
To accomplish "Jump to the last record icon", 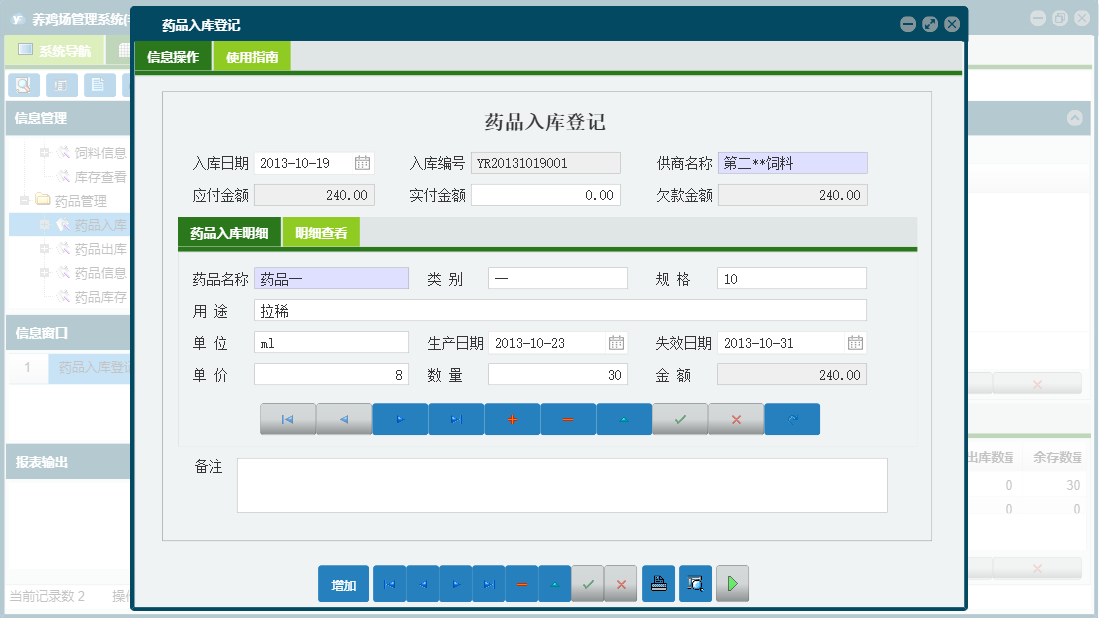I will (456, 419).
